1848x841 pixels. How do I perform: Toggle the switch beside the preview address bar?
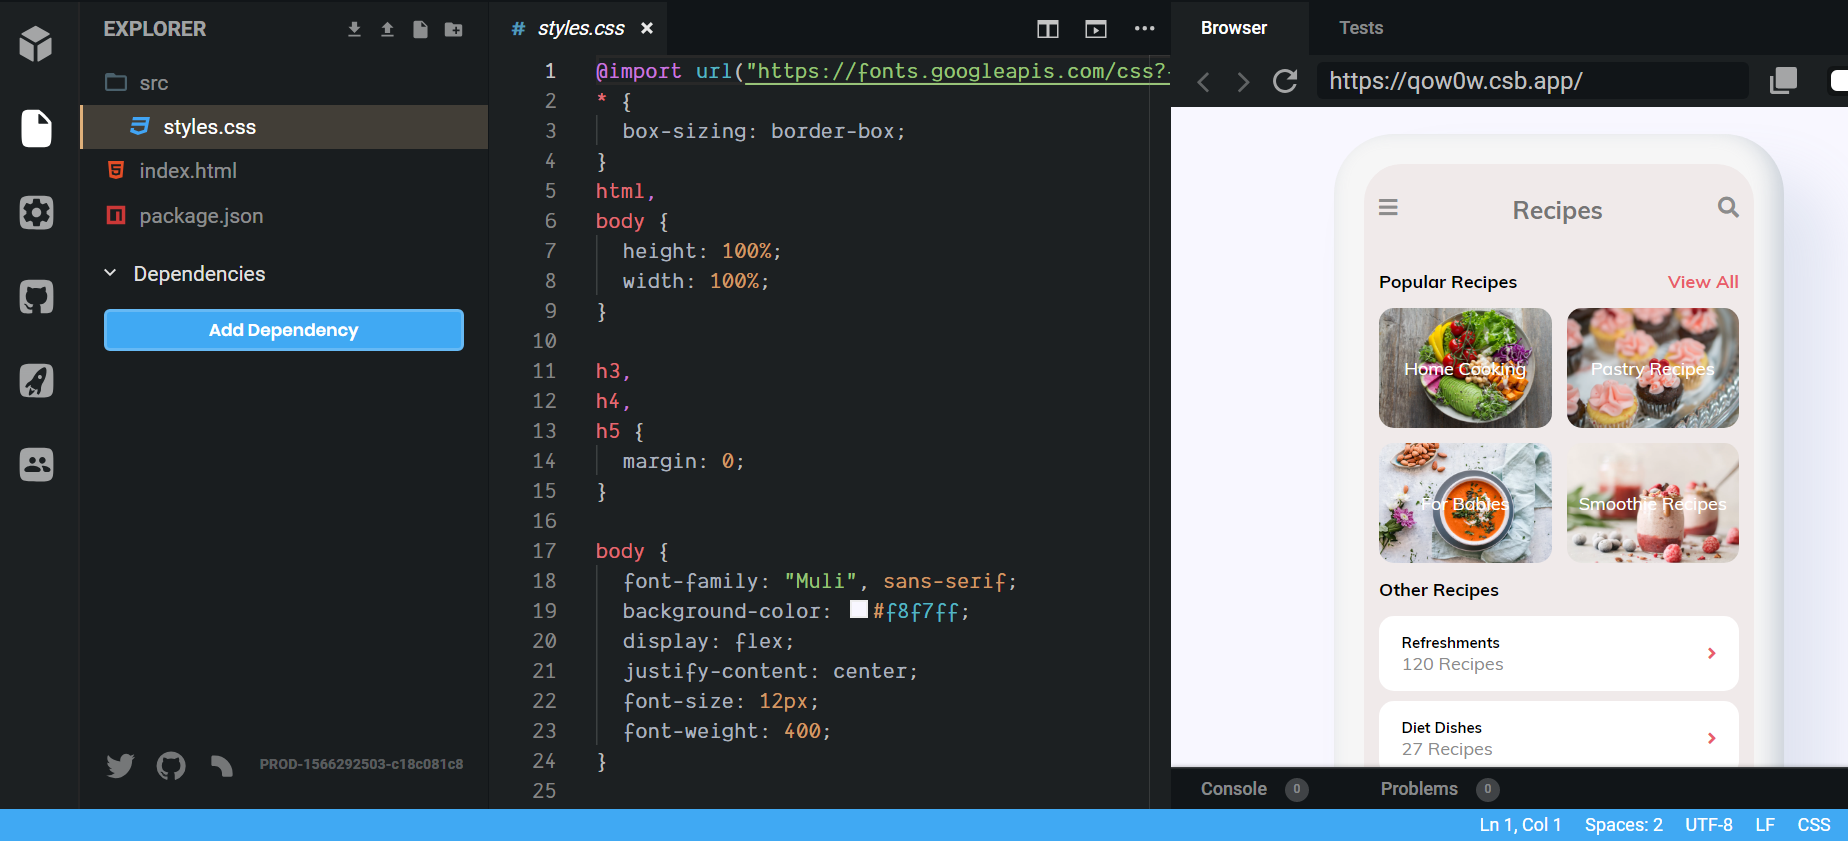1838,81
